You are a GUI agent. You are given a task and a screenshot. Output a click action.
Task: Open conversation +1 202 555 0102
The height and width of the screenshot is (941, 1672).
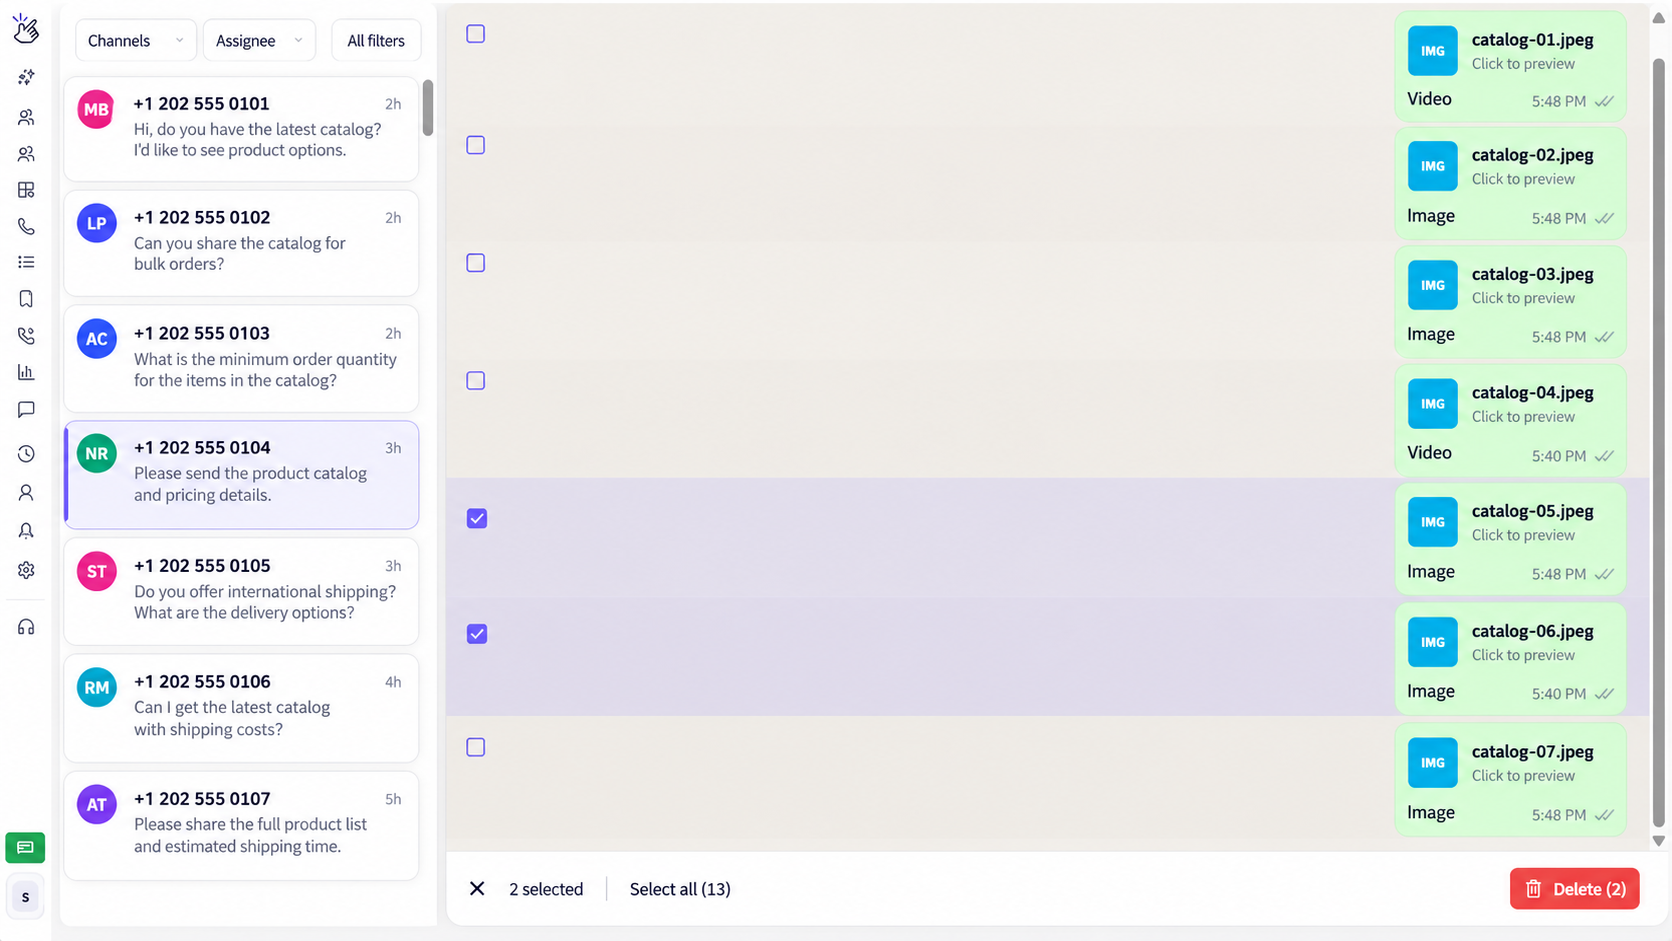point(241,243)
